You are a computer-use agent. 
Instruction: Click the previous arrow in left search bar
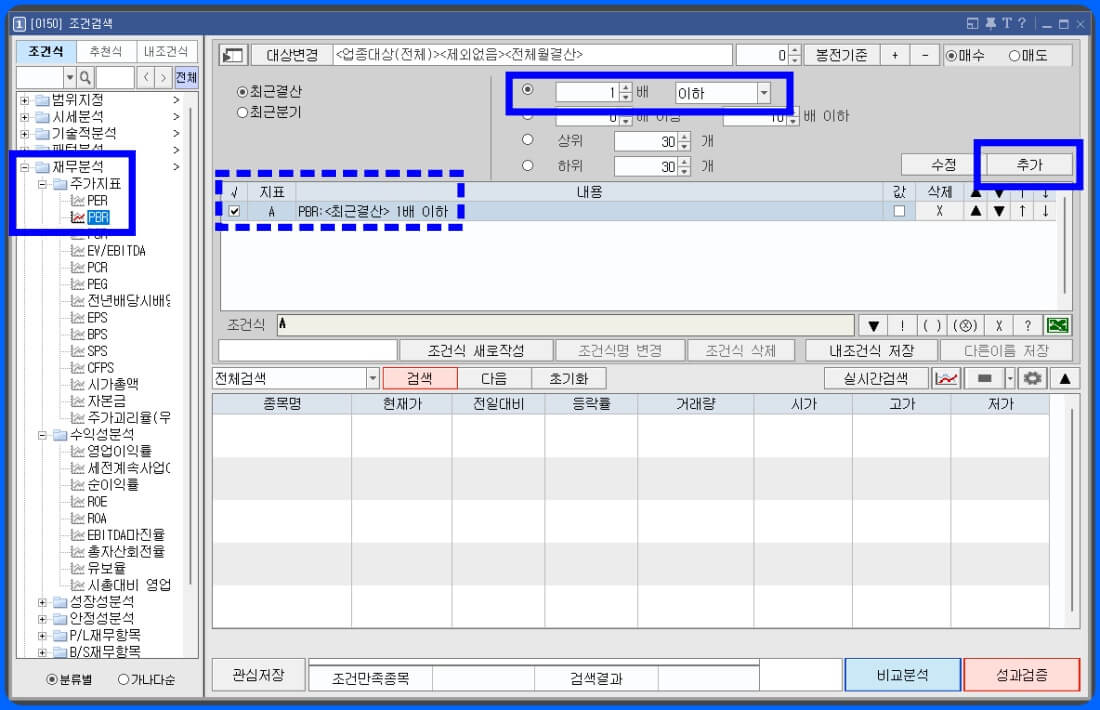coord(145,77)
